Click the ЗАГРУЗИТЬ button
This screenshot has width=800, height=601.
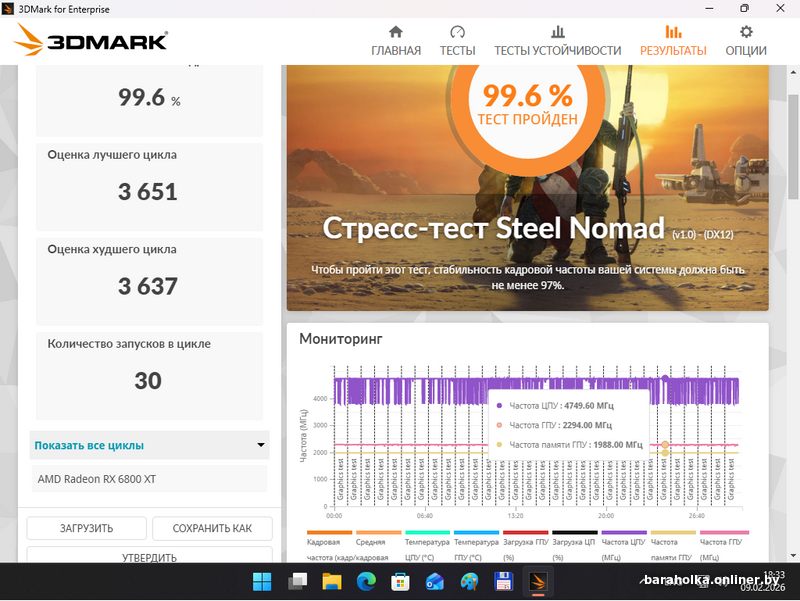click(x=87, y=529)
